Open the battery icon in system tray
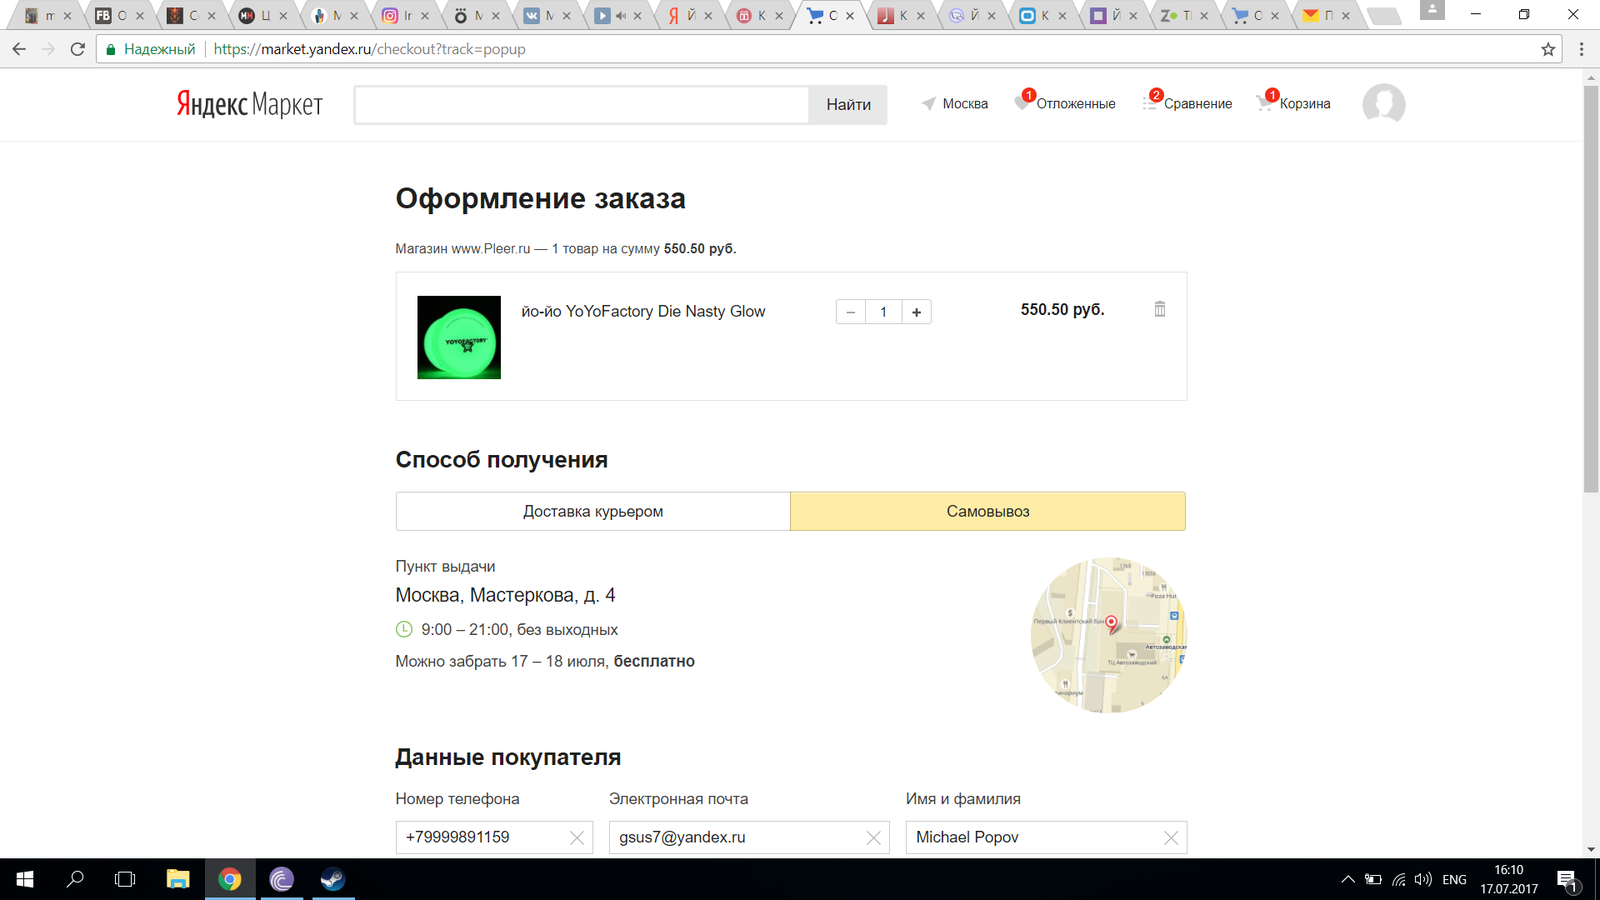The height and width of the screenshot is (900, 1600). (1374, 880)
